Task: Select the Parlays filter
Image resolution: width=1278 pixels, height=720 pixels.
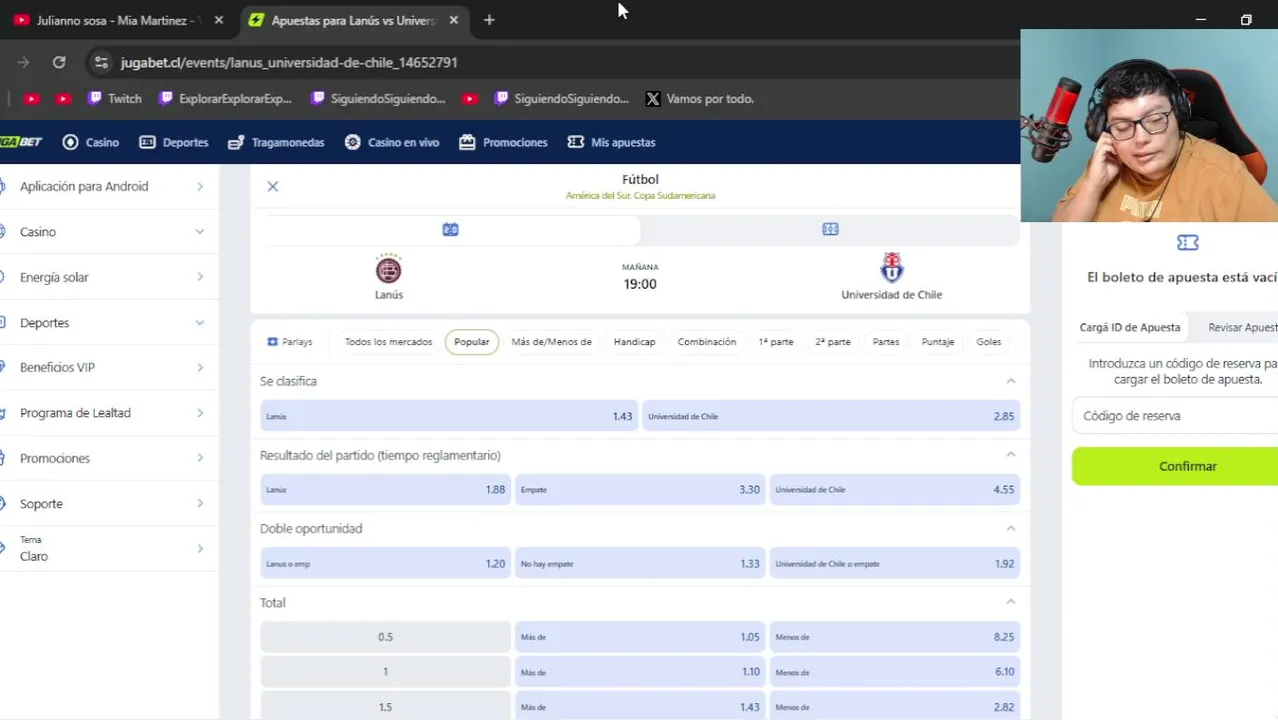Action: (x=290, y=342)
